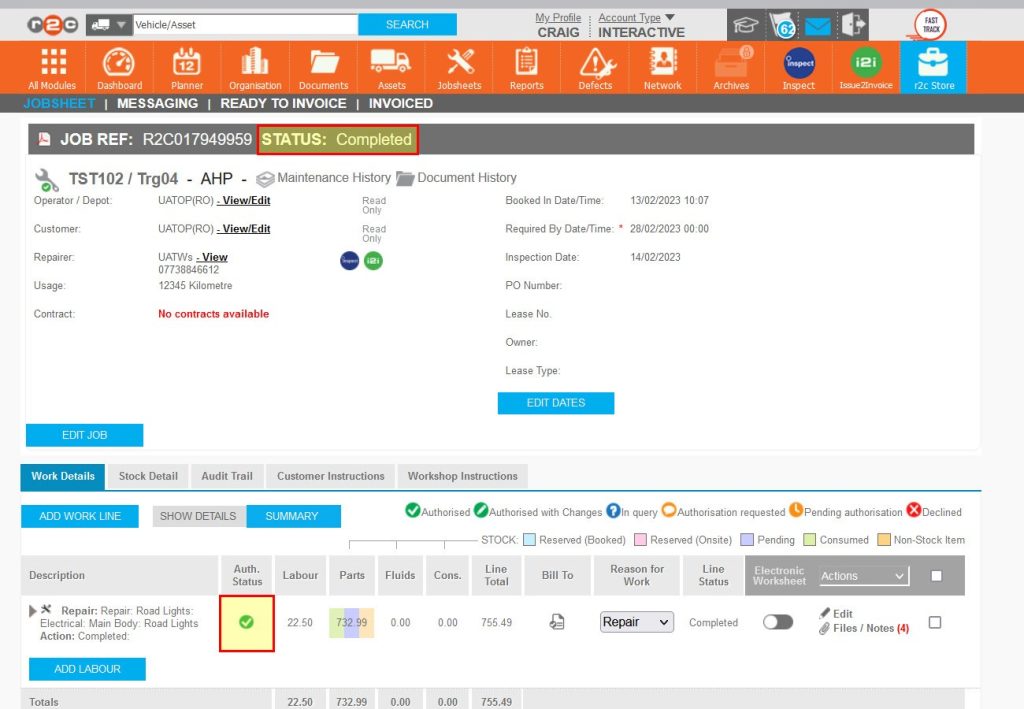Image resolution: width=1024 pixels, height=709 pixels.
Task: Open the Ready To Invoice menu item
Action: pos(283,103)
